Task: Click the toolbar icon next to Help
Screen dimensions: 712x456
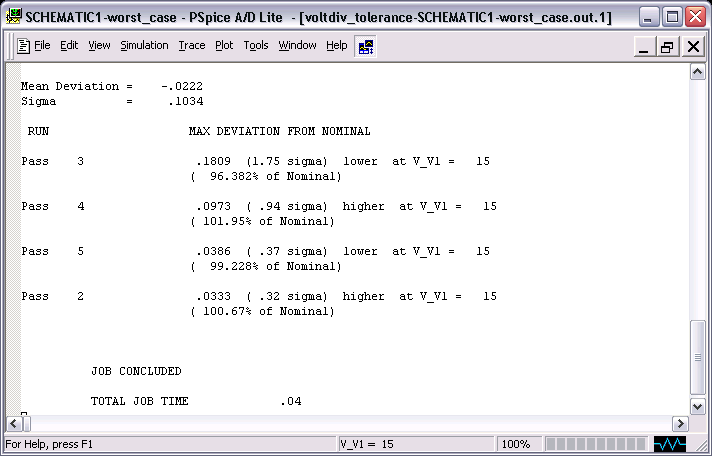Action: click(366, 46)
